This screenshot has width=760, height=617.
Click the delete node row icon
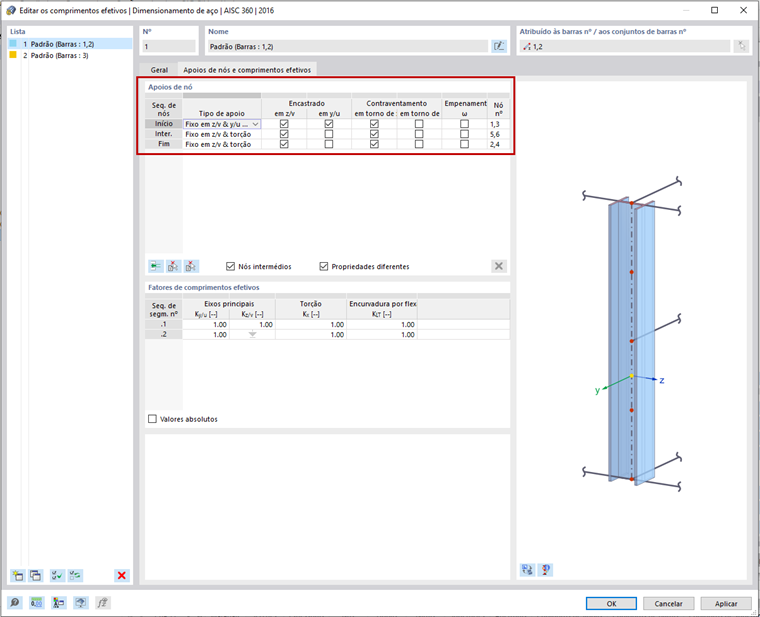(173, 266)
